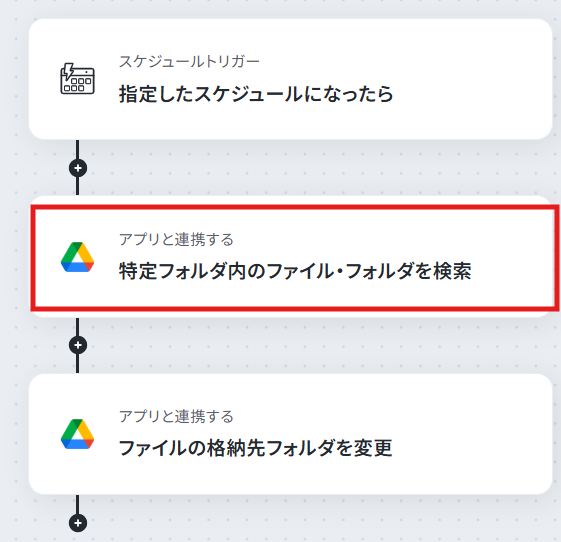Select the folder change card body
561x542 pixels.
tap(291, 434)
